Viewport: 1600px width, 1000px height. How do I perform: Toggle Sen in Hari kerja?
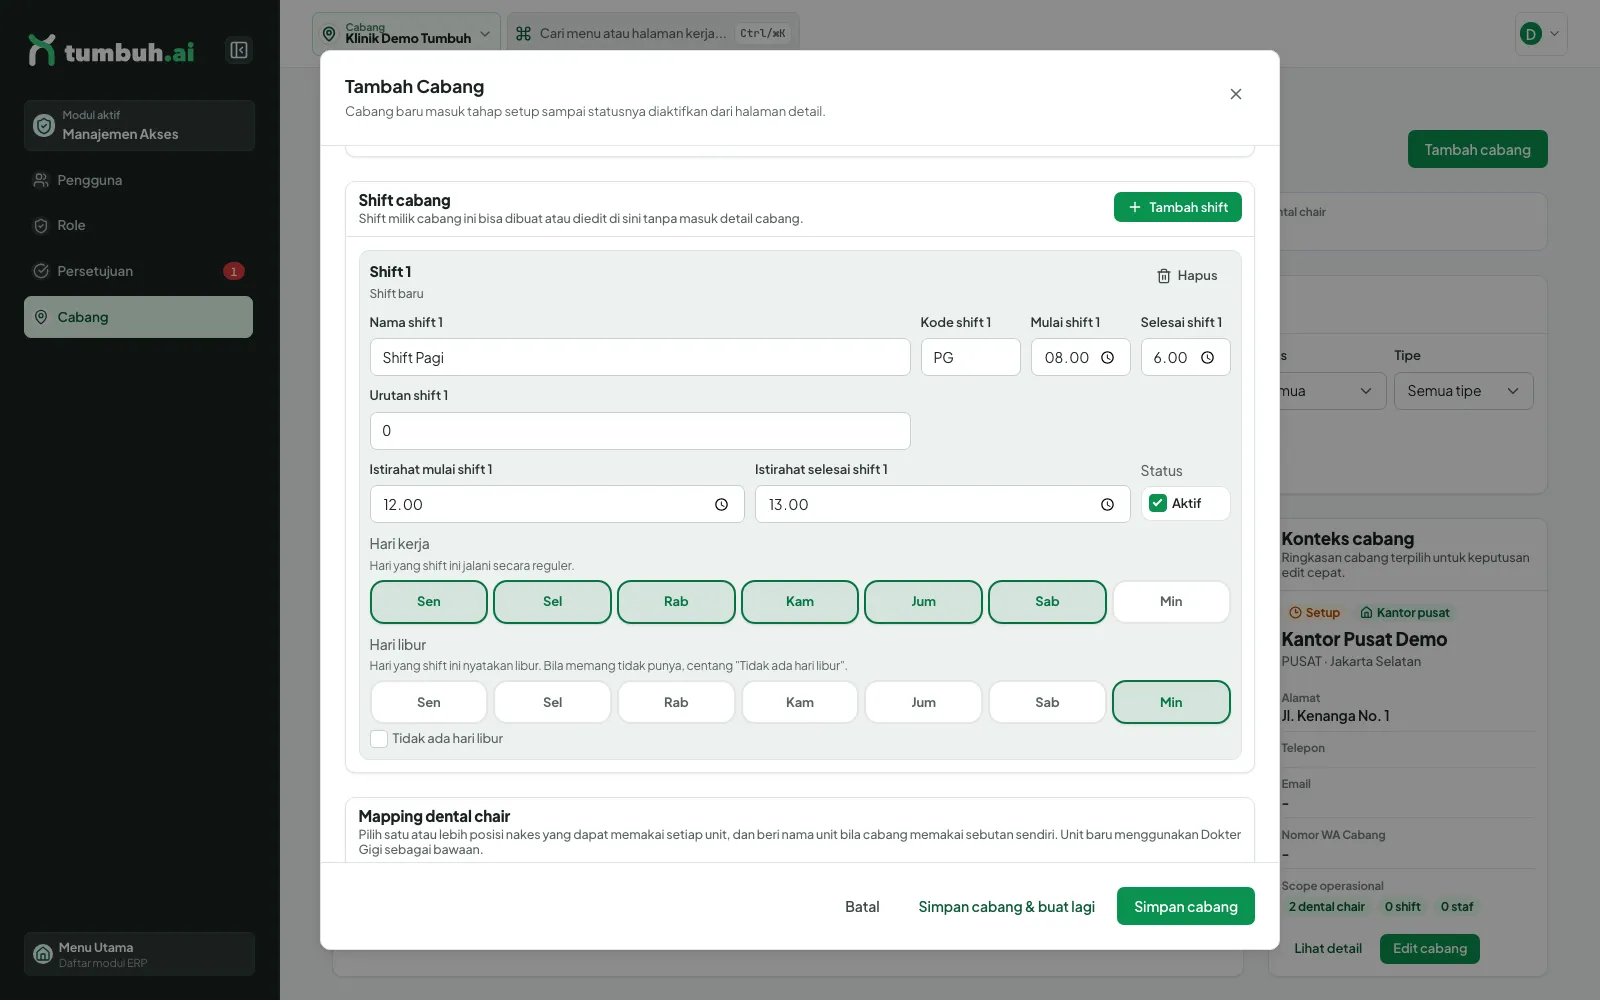[x=429, y=602]
